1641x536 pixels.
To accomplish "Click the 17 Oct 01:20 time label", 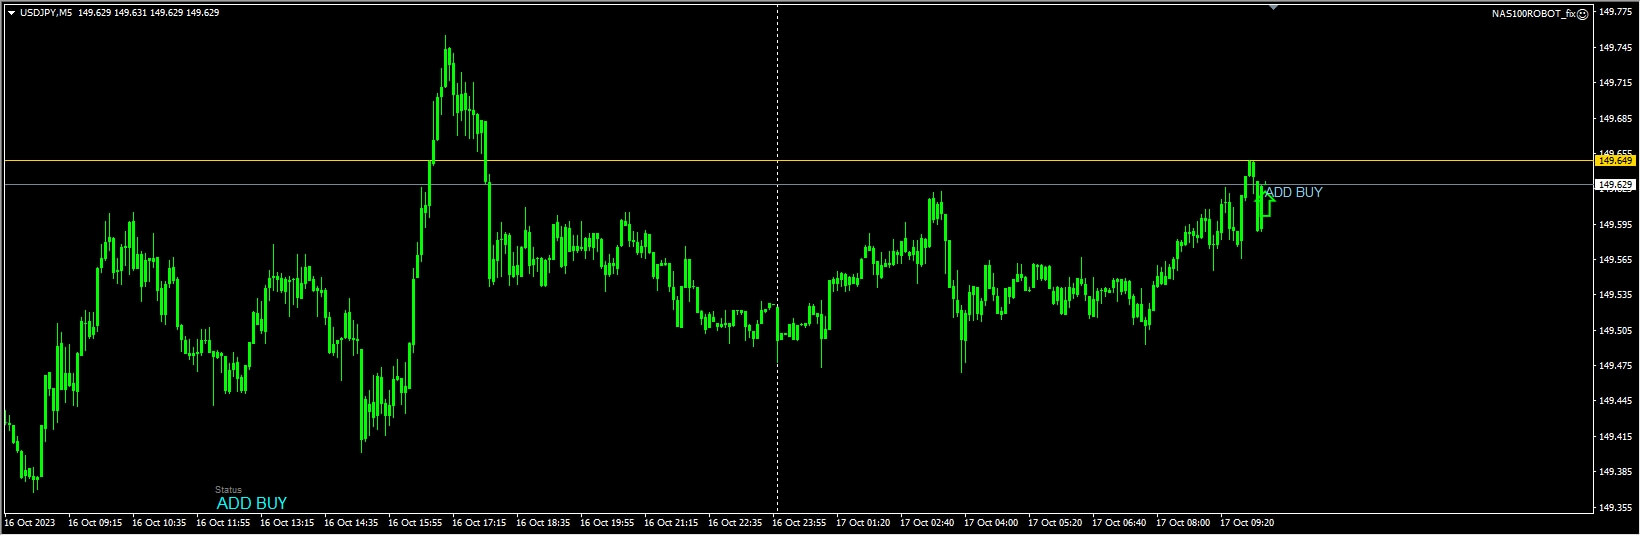I will click(x=862, y=522).
